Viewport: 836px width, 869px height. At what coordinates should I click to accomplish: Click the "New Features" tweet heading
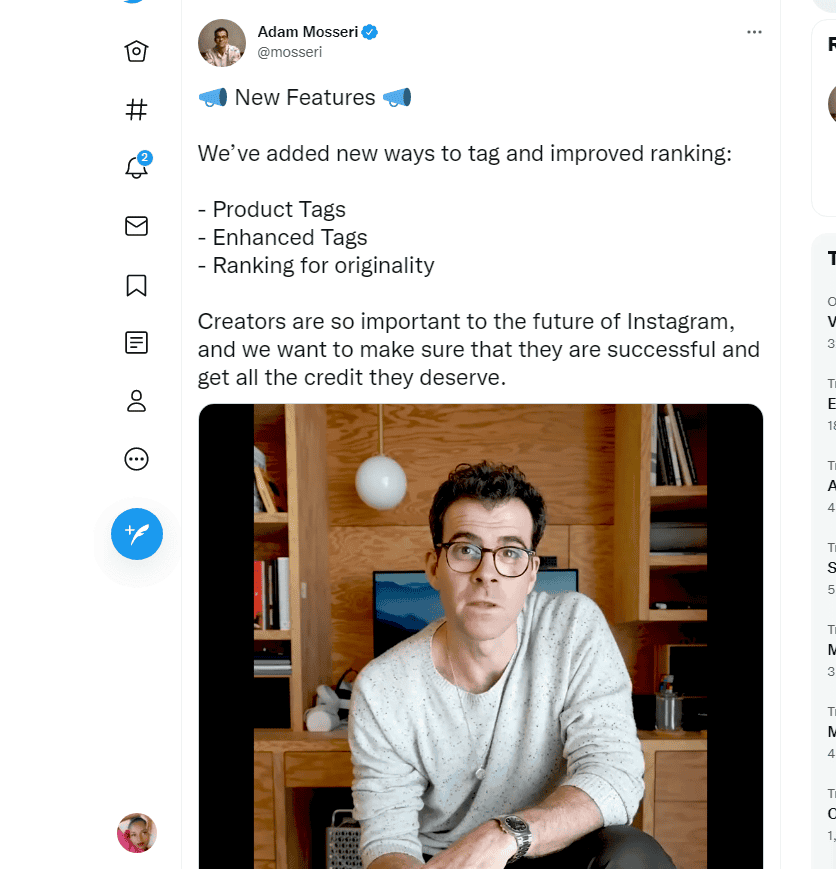[x=305, y=97]
